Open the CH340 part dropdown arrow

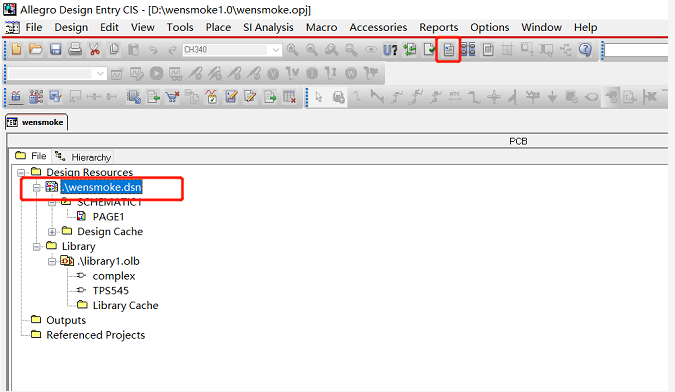pyautogui.click(x=276, y=50)
